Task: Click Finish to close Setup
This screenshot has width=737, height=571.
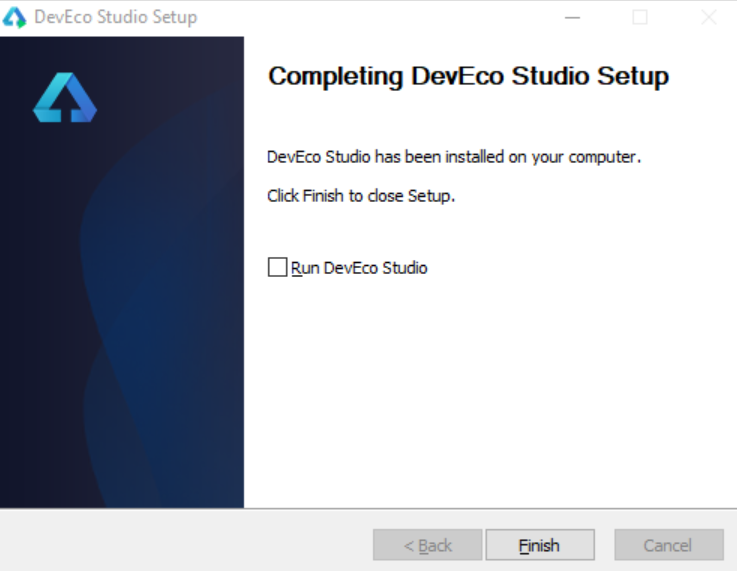Action: (540, 545)
